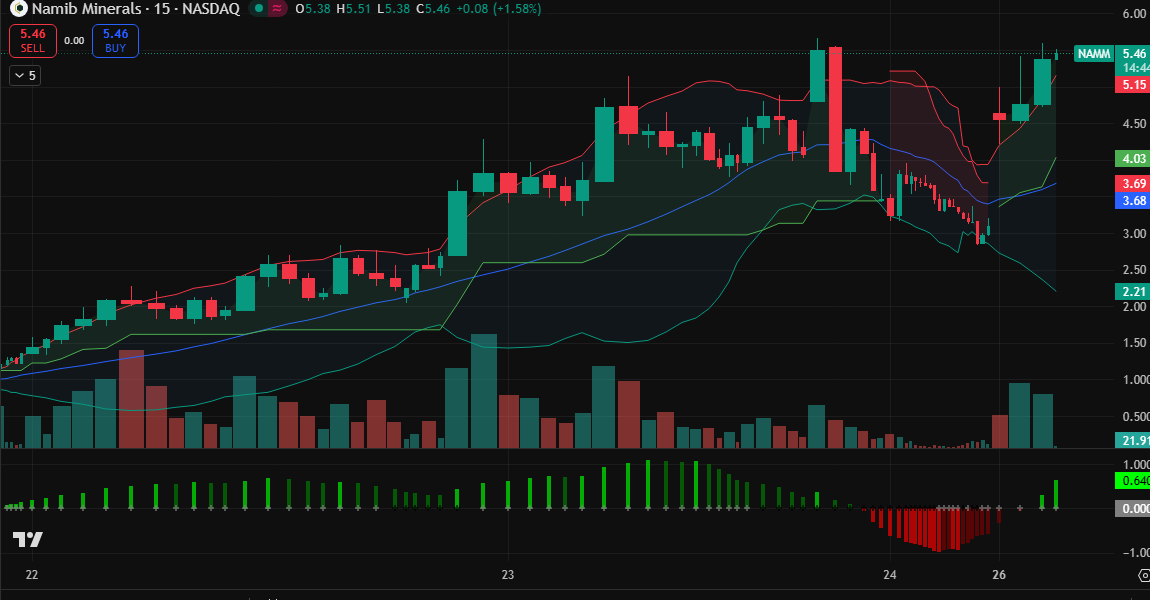The height and width of the screenshot is (600, 1150).
Task: Open chart settings via hexagon gear icon
Action: point(1143,574)
